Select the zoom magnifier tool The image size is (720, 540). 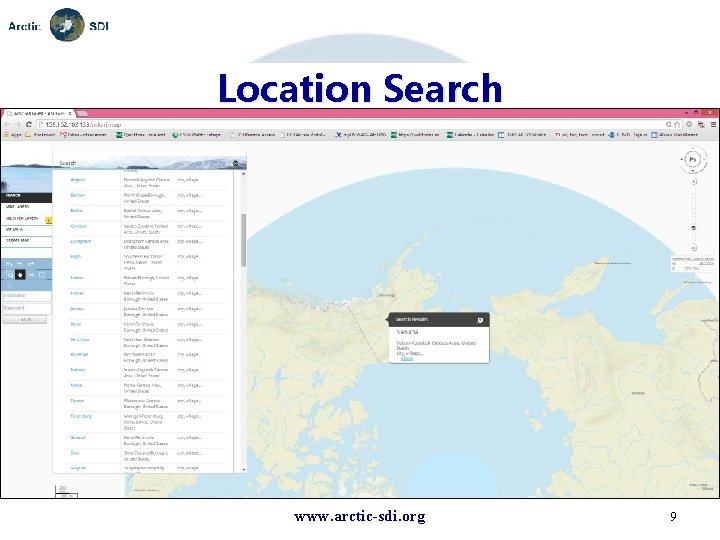(x=10, y=275)
